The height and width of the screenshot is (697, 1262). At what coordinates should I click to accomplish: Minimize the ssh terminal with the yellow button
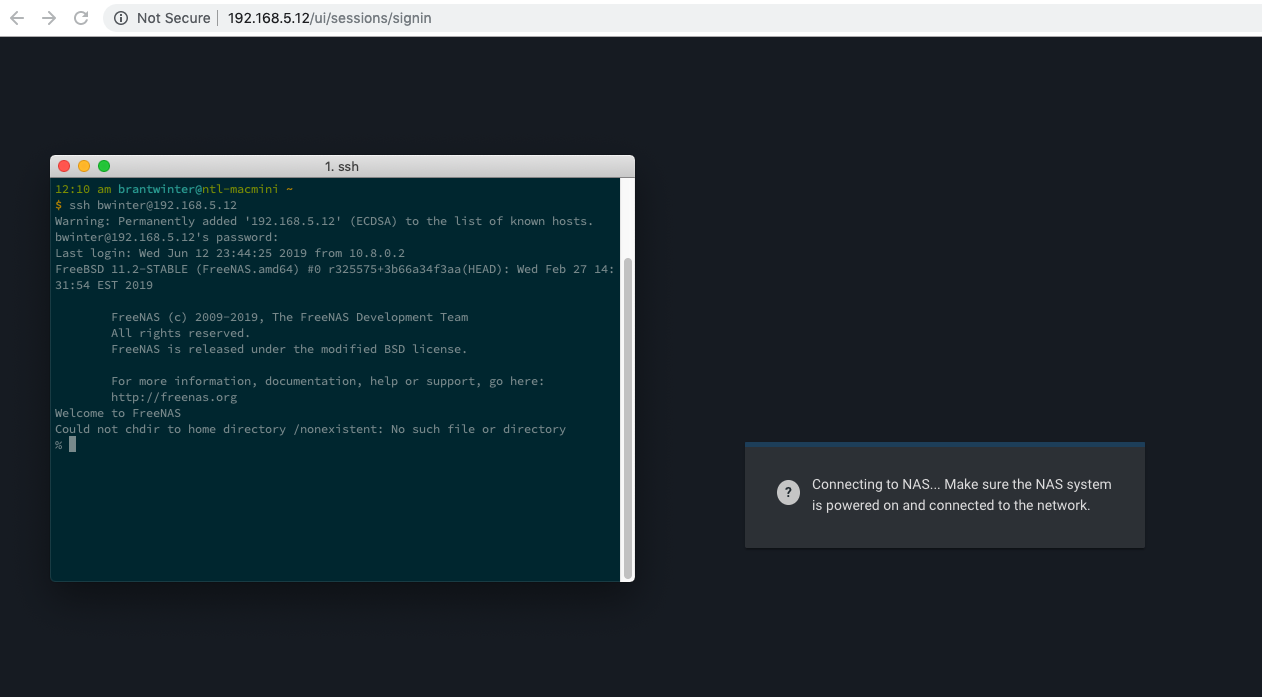[84, 166]
